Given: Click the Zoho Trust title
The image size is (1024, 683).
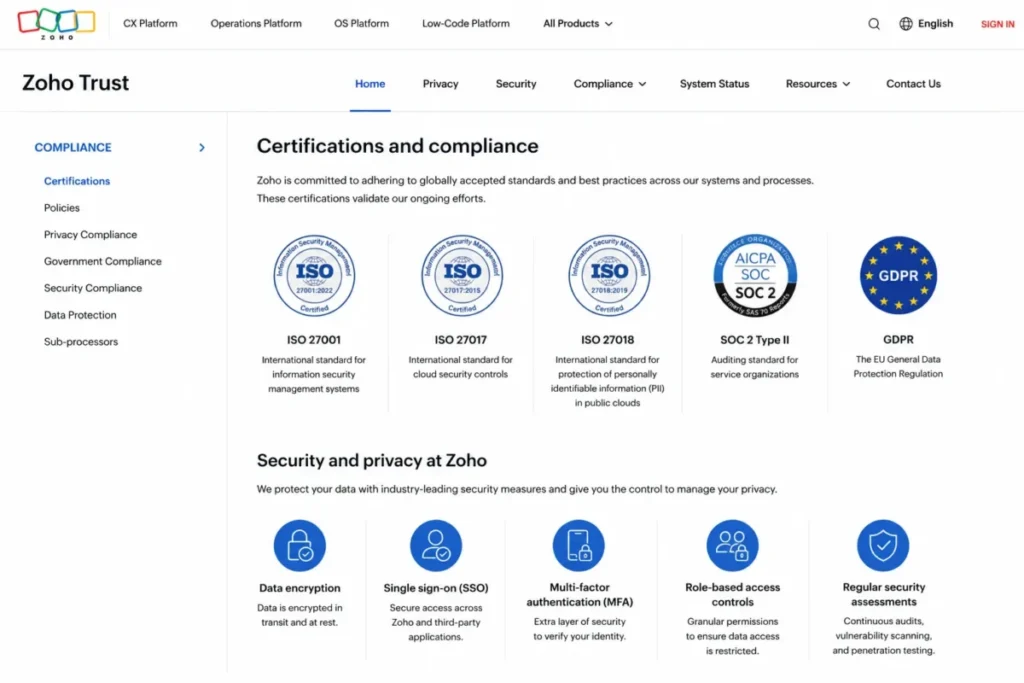Looking at the screenshot, I should pos(76,83).
